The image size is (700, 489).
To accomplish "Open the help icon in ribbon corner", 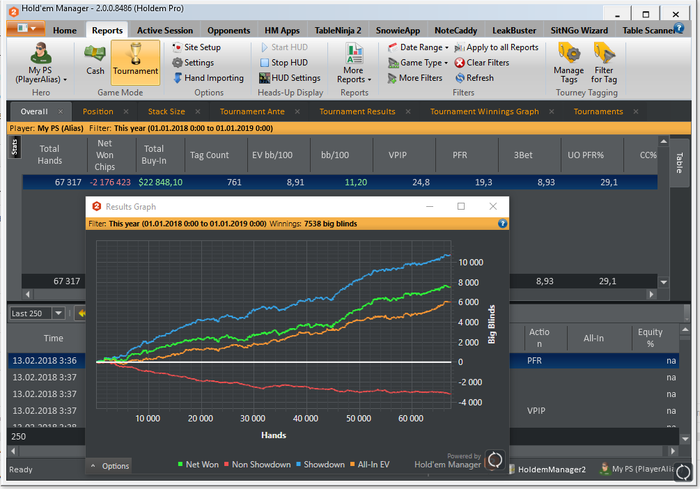I will pyautogui.click(x=679, y=28).
